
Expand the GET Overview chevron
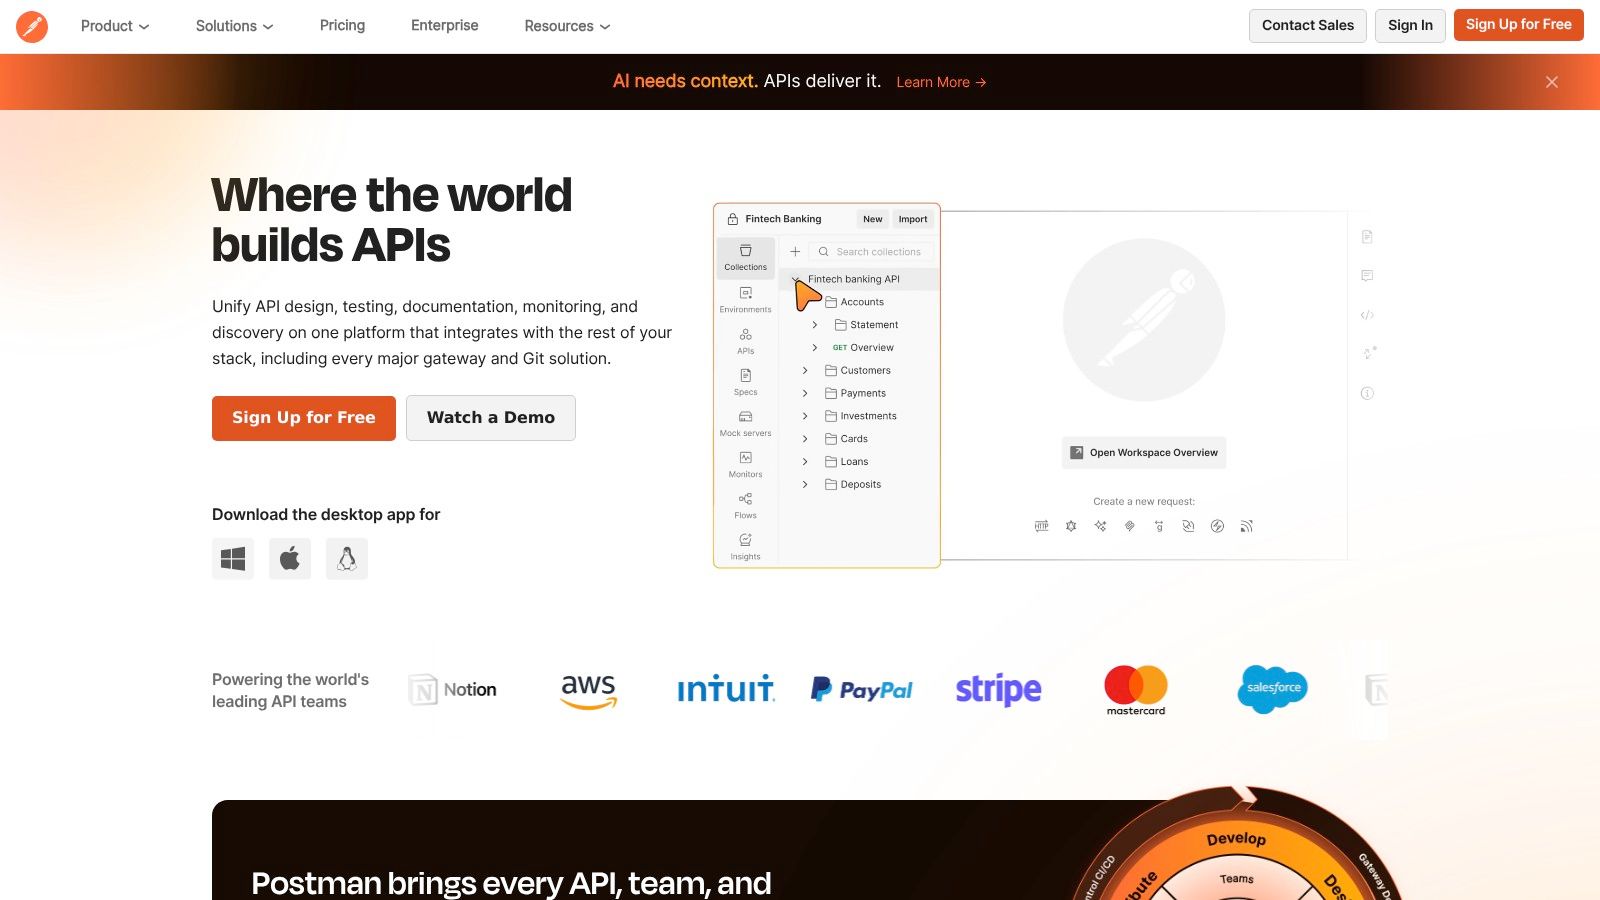[815, 348]
